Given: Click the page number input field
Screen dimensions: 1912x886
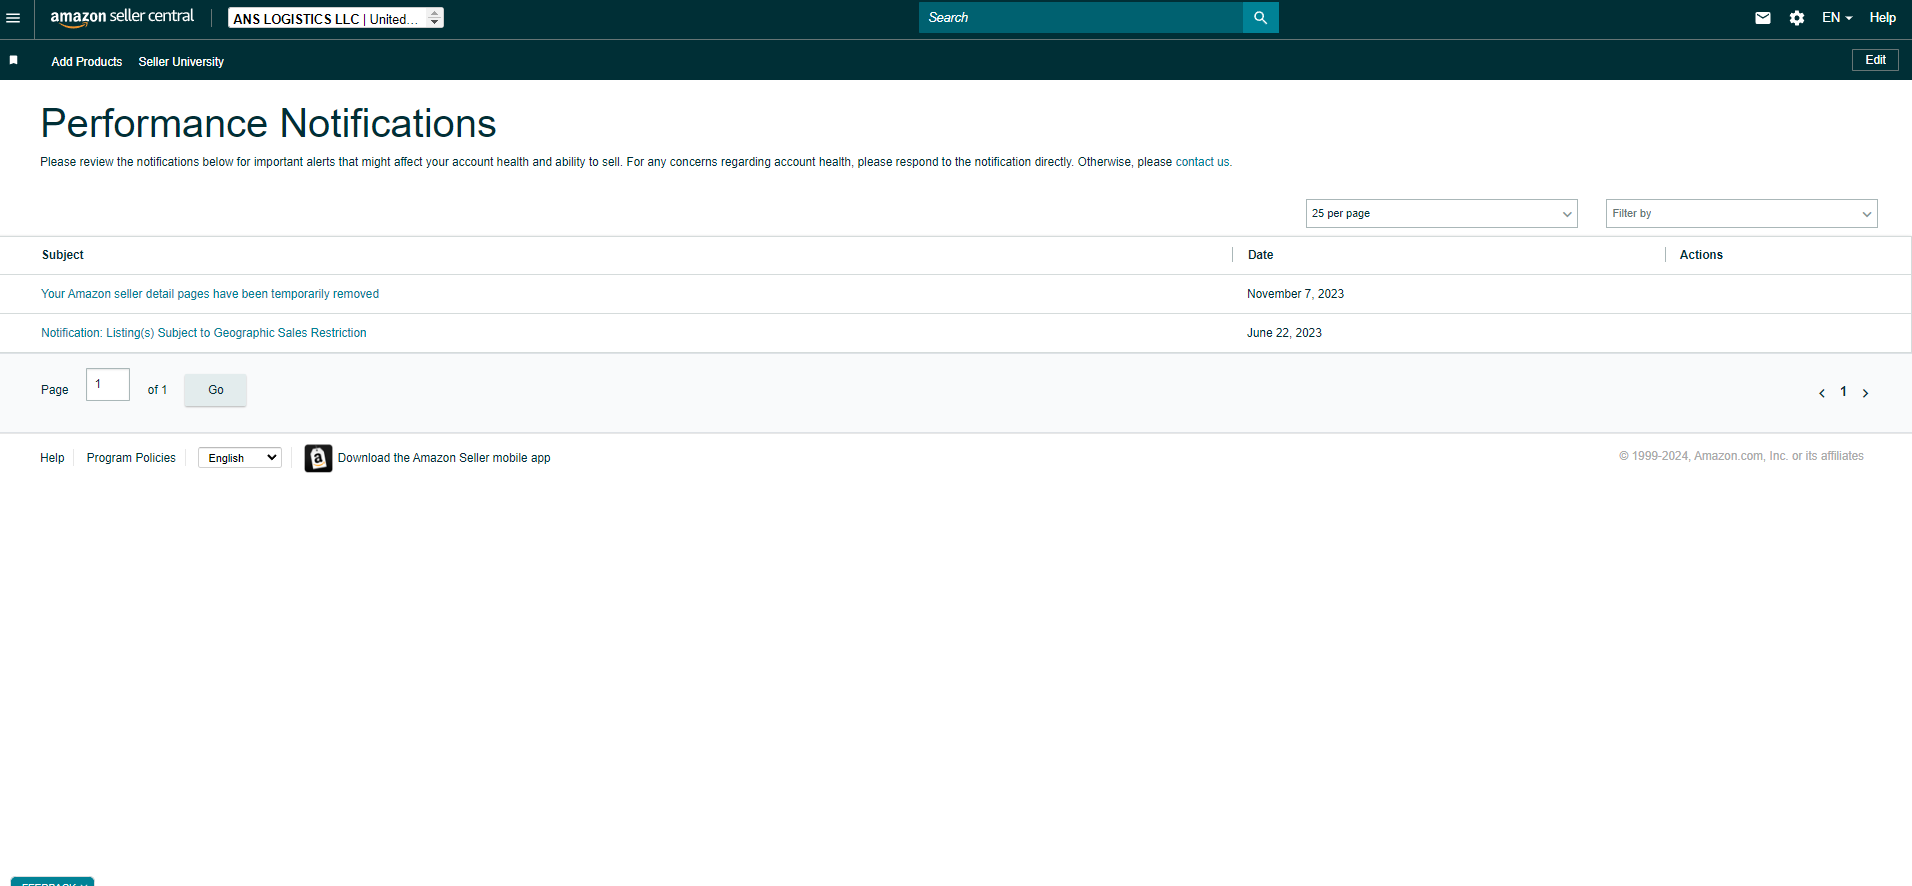Looking at the screenshot, I should coord(108,385).
